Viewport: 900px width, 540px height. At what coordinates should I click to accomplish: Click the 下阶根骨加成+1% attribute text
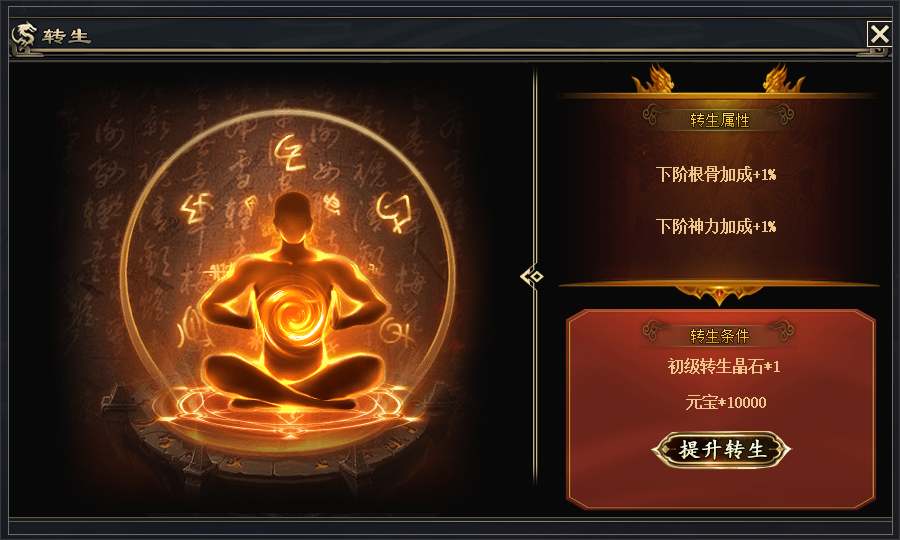pyautogui.click(x=716, y=174)
